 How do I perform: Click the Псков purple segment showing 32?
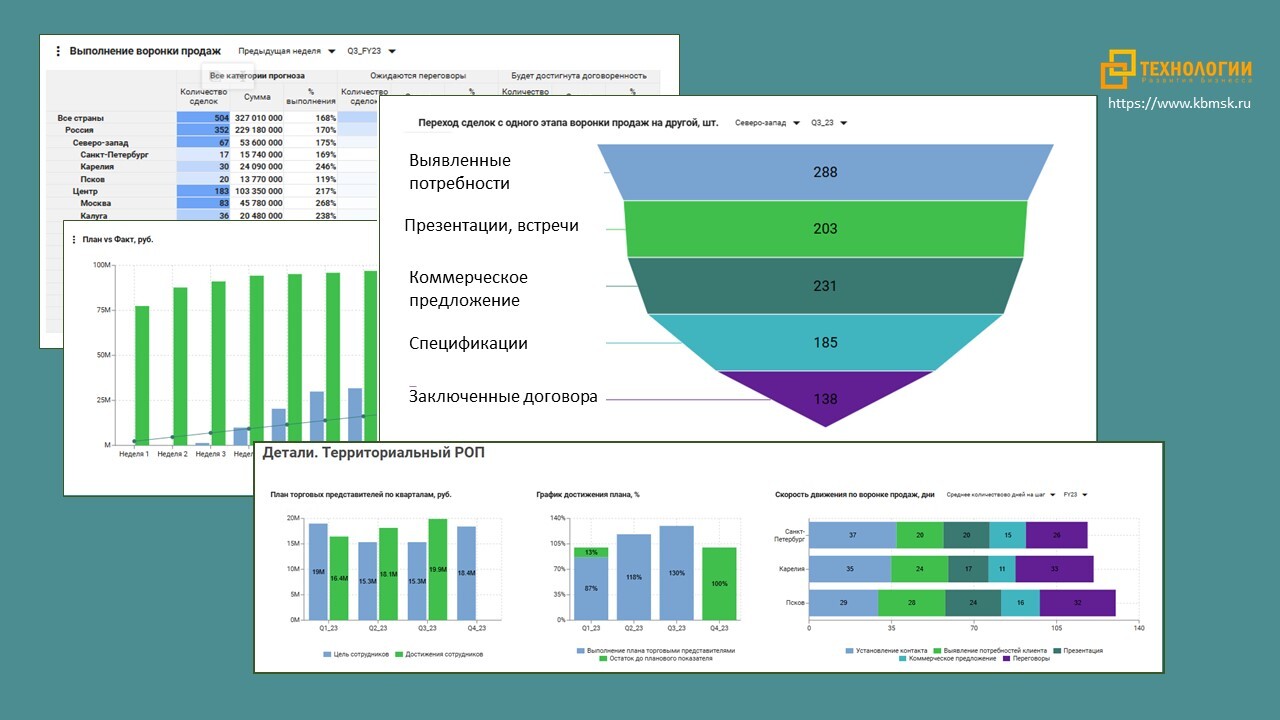coord(1077,603)
